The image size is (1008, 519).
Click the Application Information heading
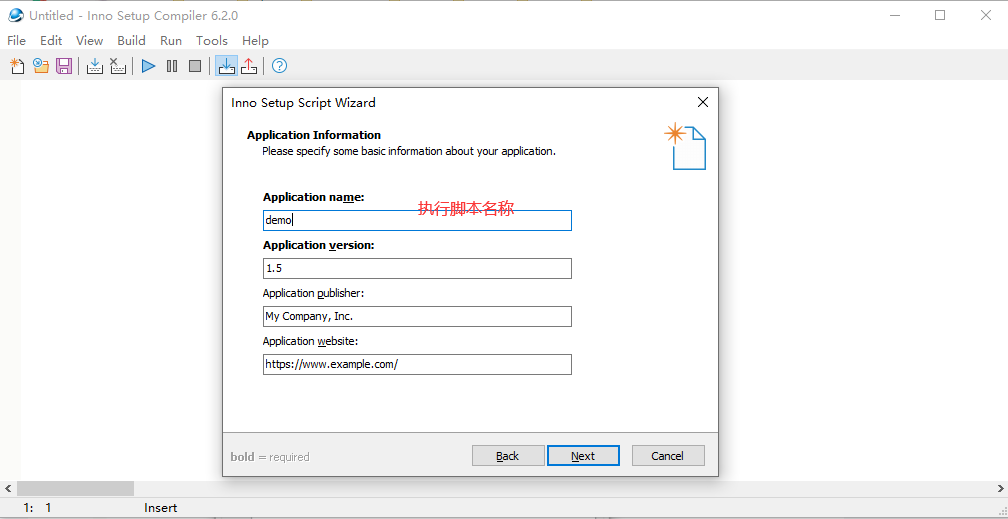(x=314, y=135)
